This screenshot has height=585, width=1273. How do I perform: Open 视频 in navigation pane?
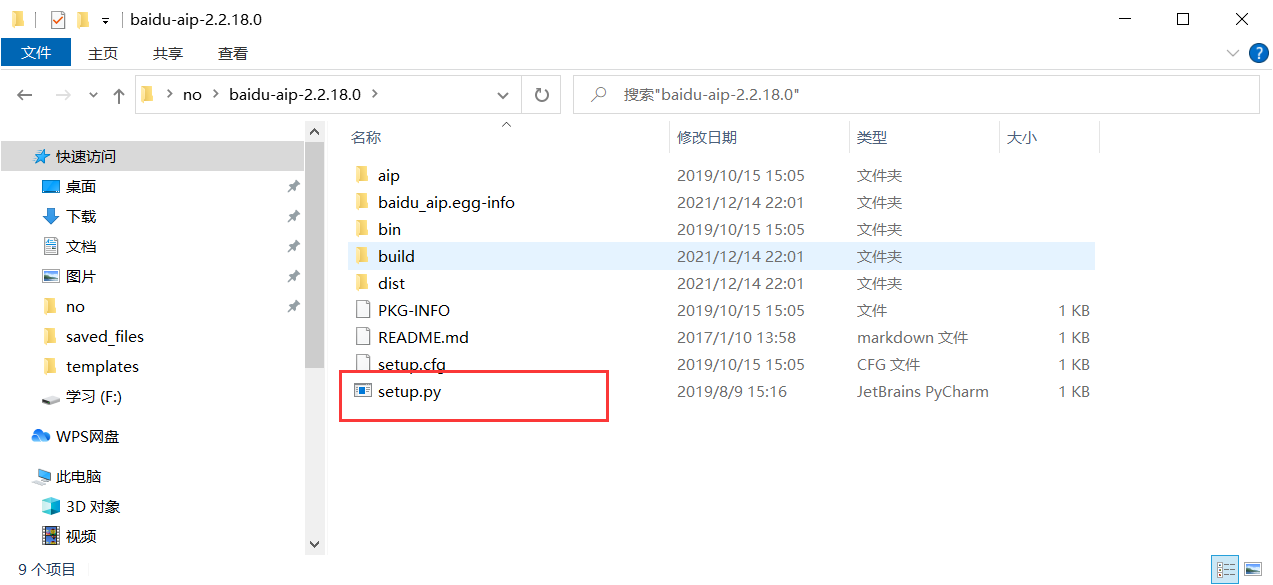coord(81,537)
